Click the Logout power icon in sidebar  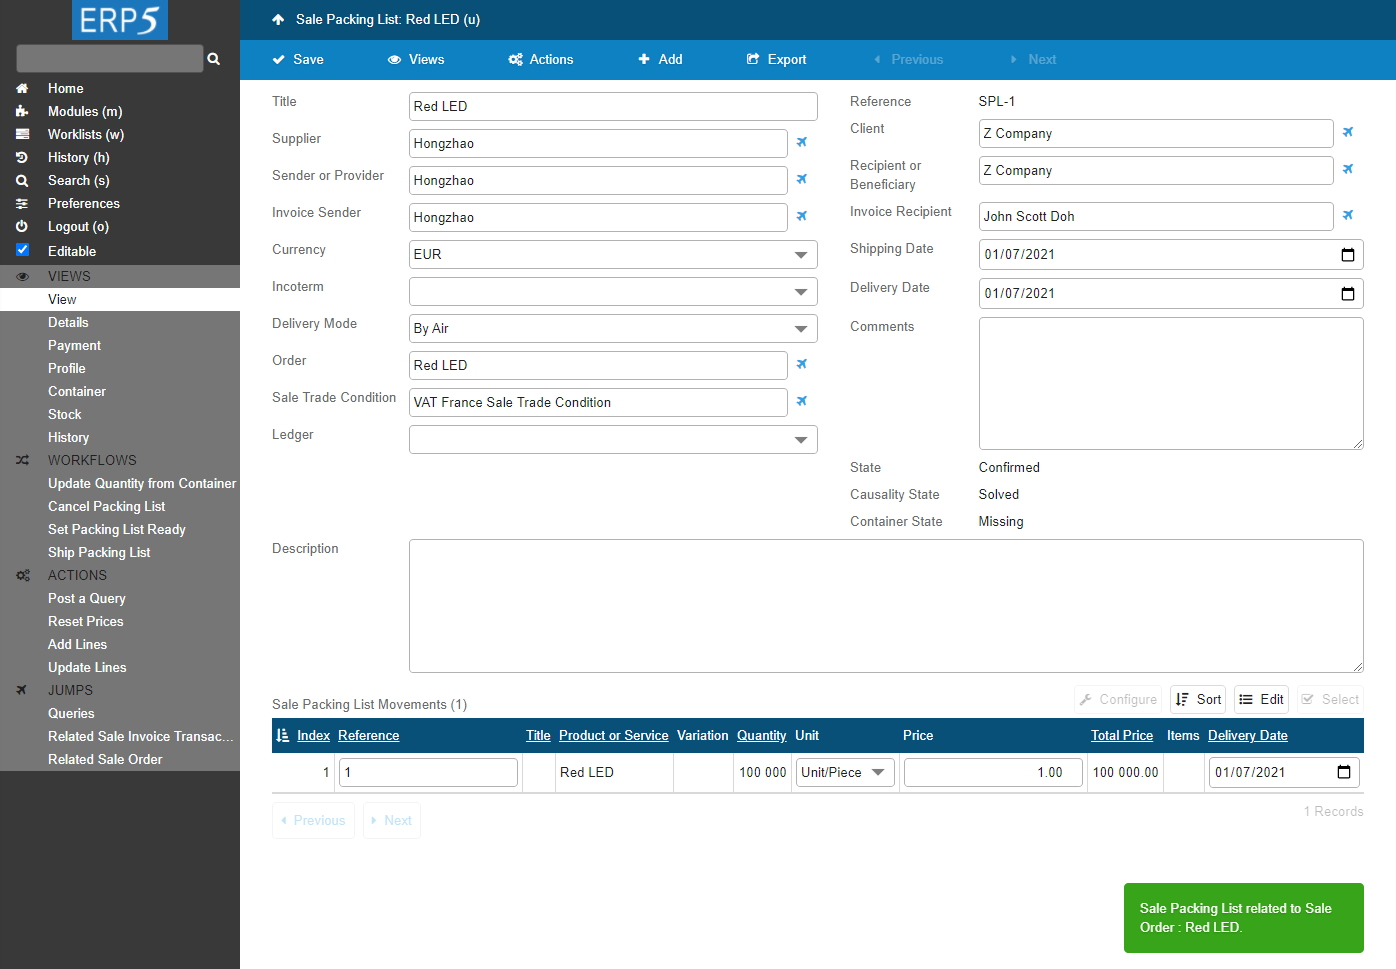tap(22, 226)
